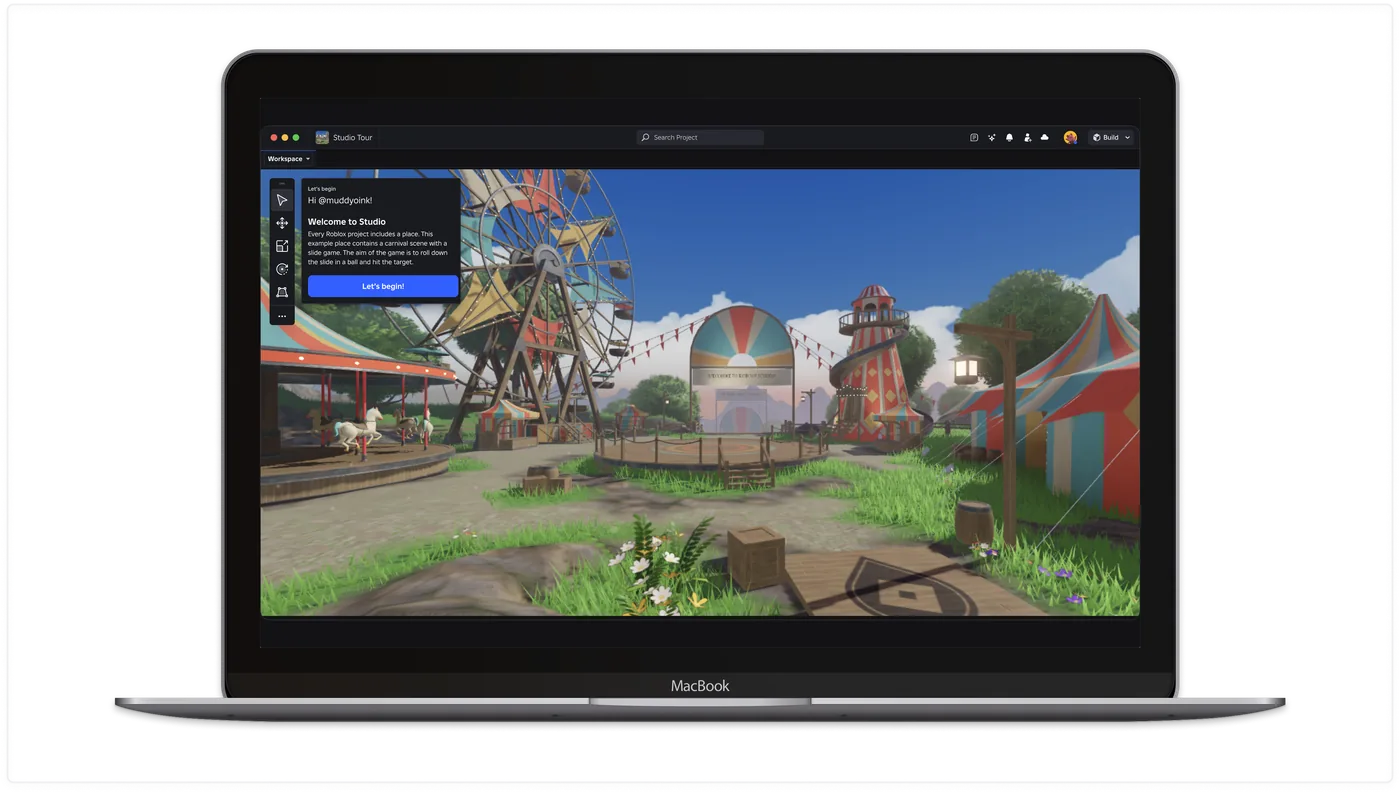This screenshot has height=793, width=1400.
Task: Activate the Move tool
Action: [x=282, y=223]
